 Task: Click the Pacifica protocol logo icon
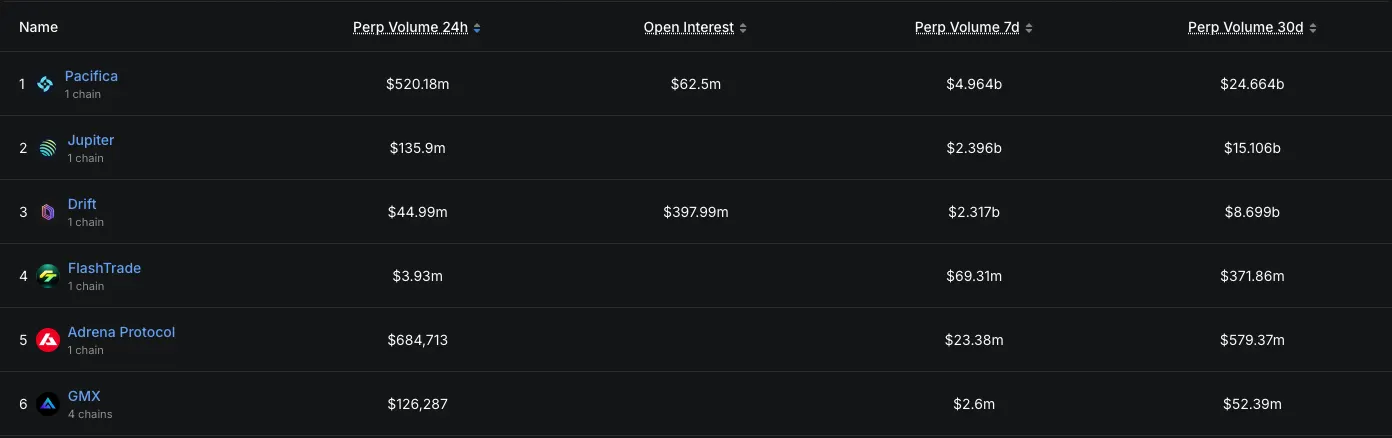(x=45, y=84)
